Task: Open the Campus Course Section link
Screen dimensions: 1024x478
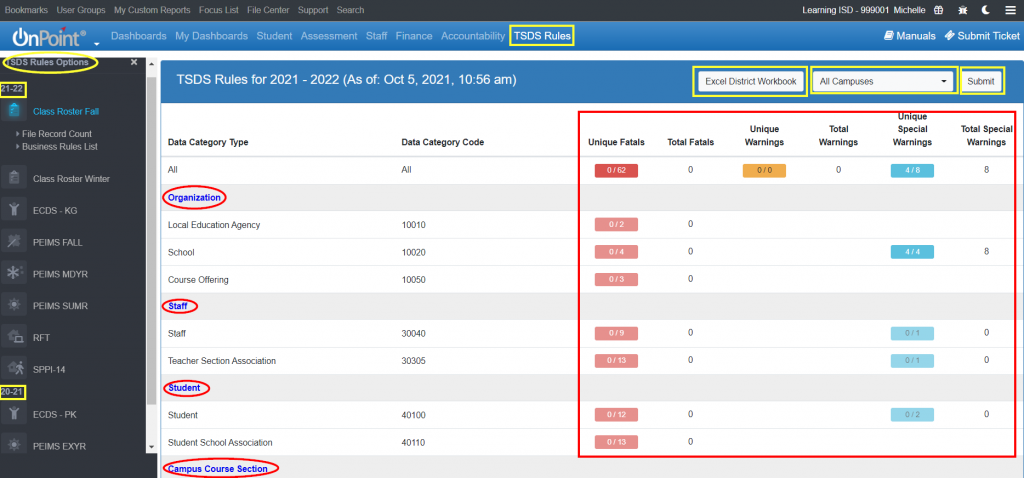Action: click(x=217, y=468)
